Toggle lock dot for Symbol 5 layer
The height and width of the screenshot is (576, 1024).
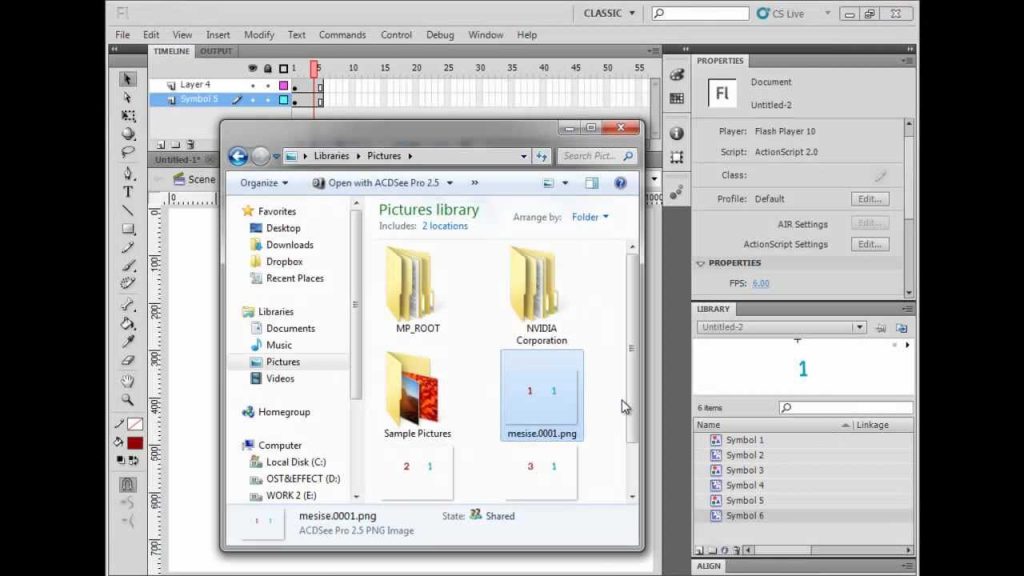click(x=268, y=100)
